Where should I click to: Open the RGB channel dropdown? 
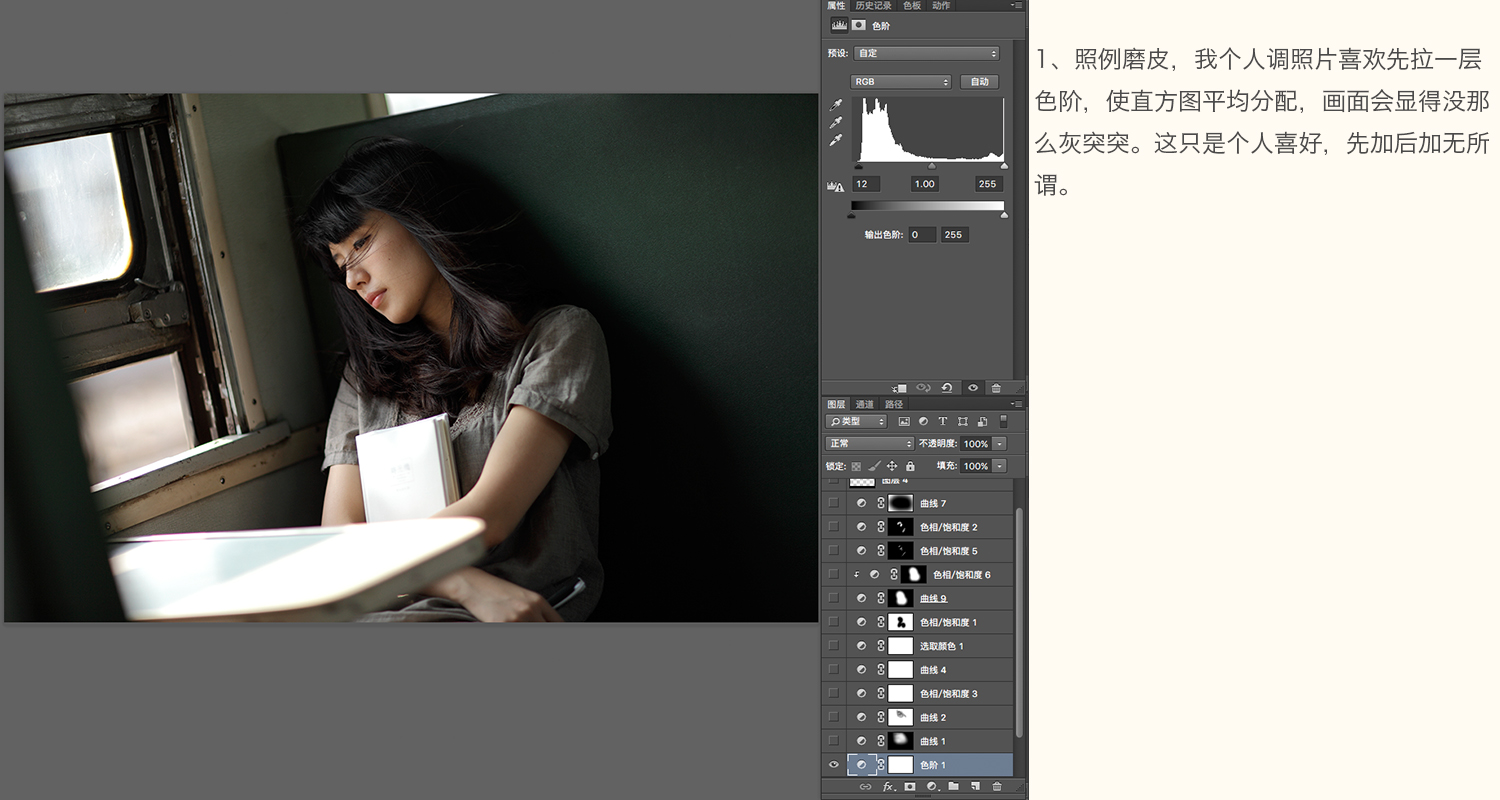click(x=901, y=82)
